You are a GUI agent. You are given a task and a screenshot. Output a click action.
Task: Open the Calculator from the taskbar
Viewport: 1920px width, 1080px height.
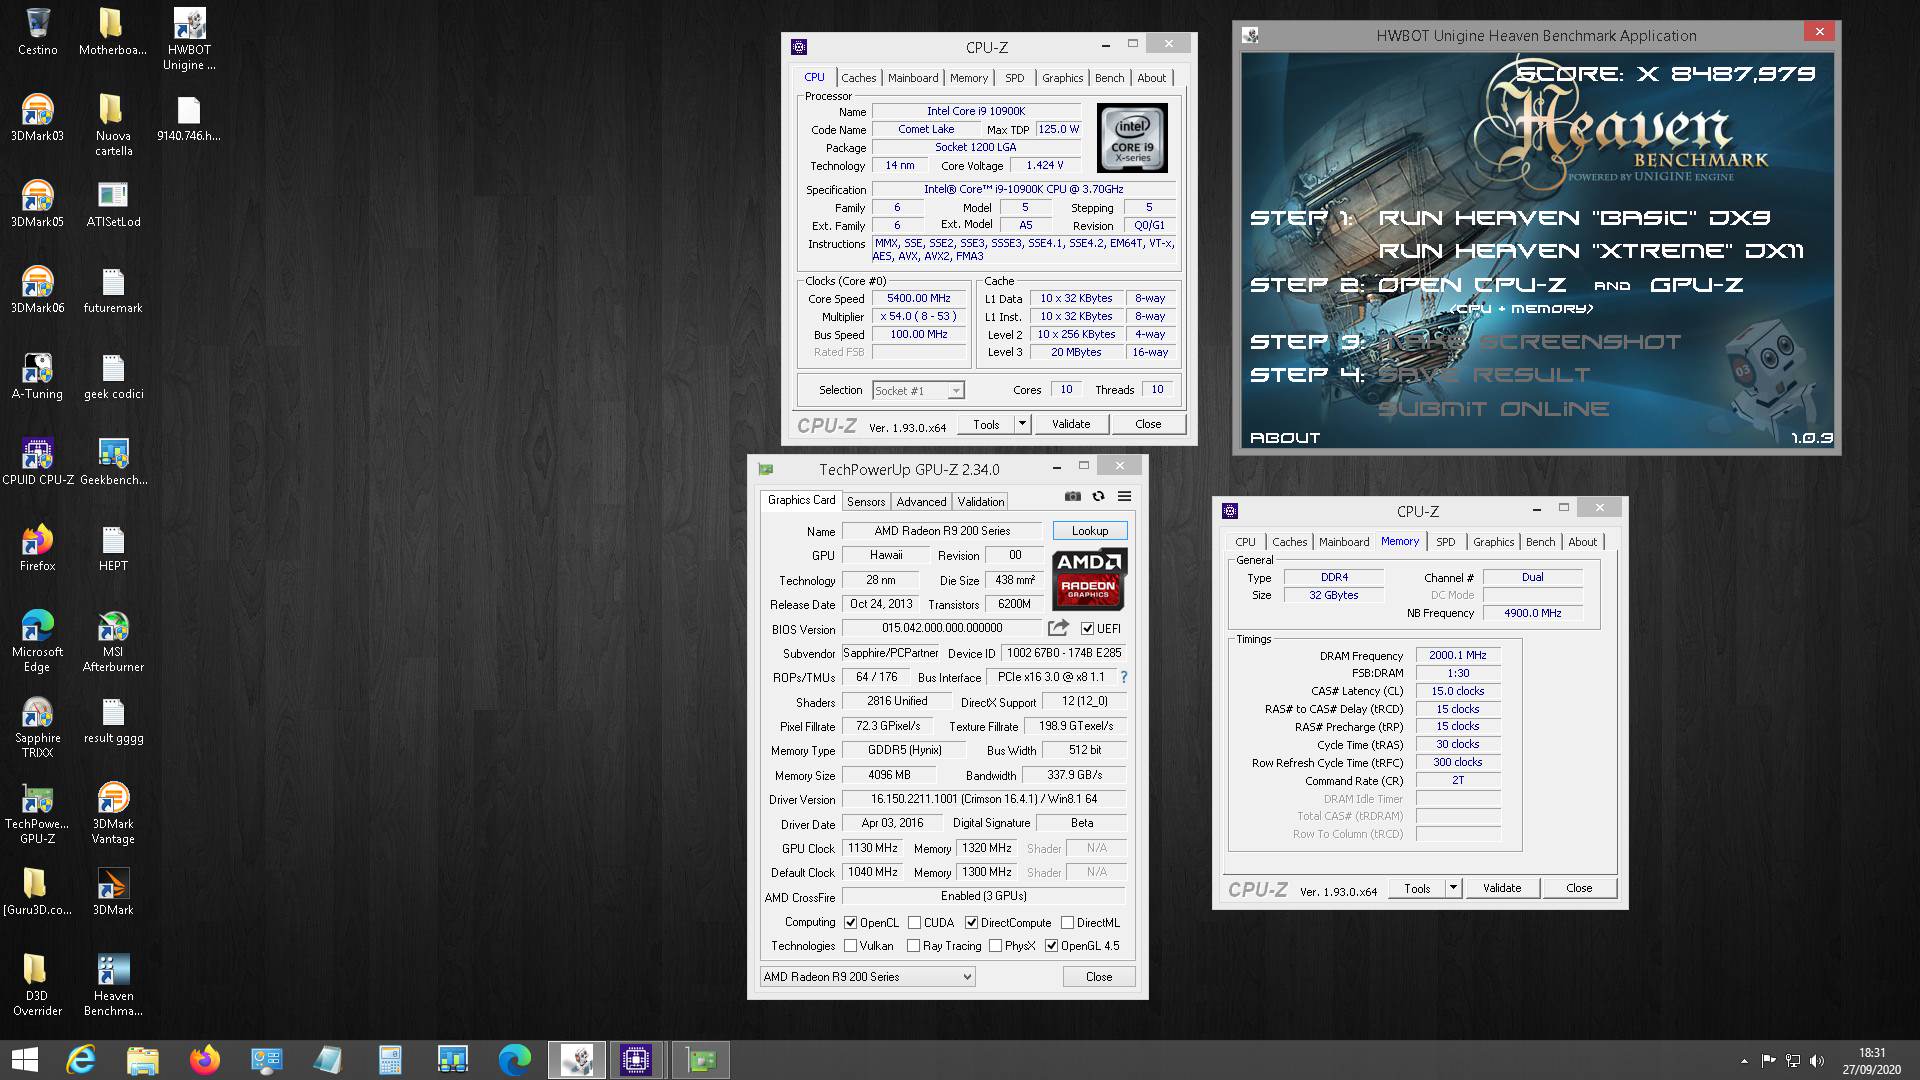(x=390, y=1059)
